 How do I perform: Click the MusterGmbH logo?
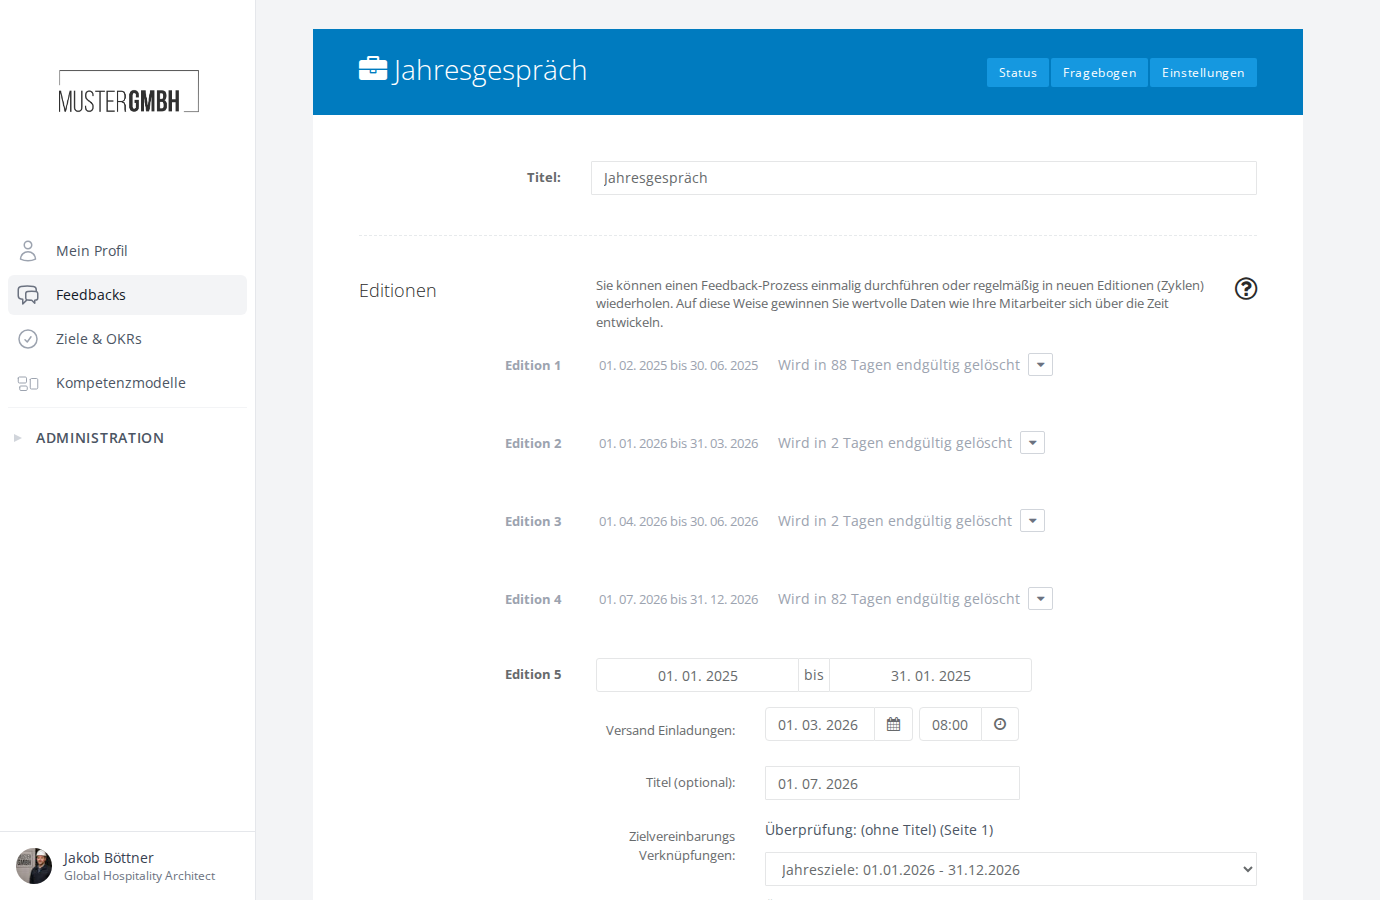pos(128,91)
